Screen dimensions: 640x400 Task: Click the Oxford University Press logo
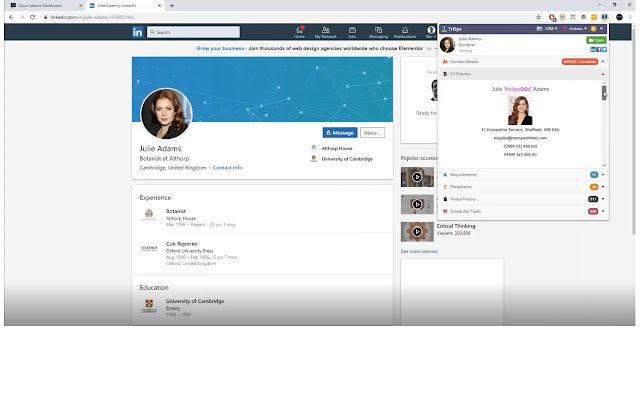click(149, 248)
